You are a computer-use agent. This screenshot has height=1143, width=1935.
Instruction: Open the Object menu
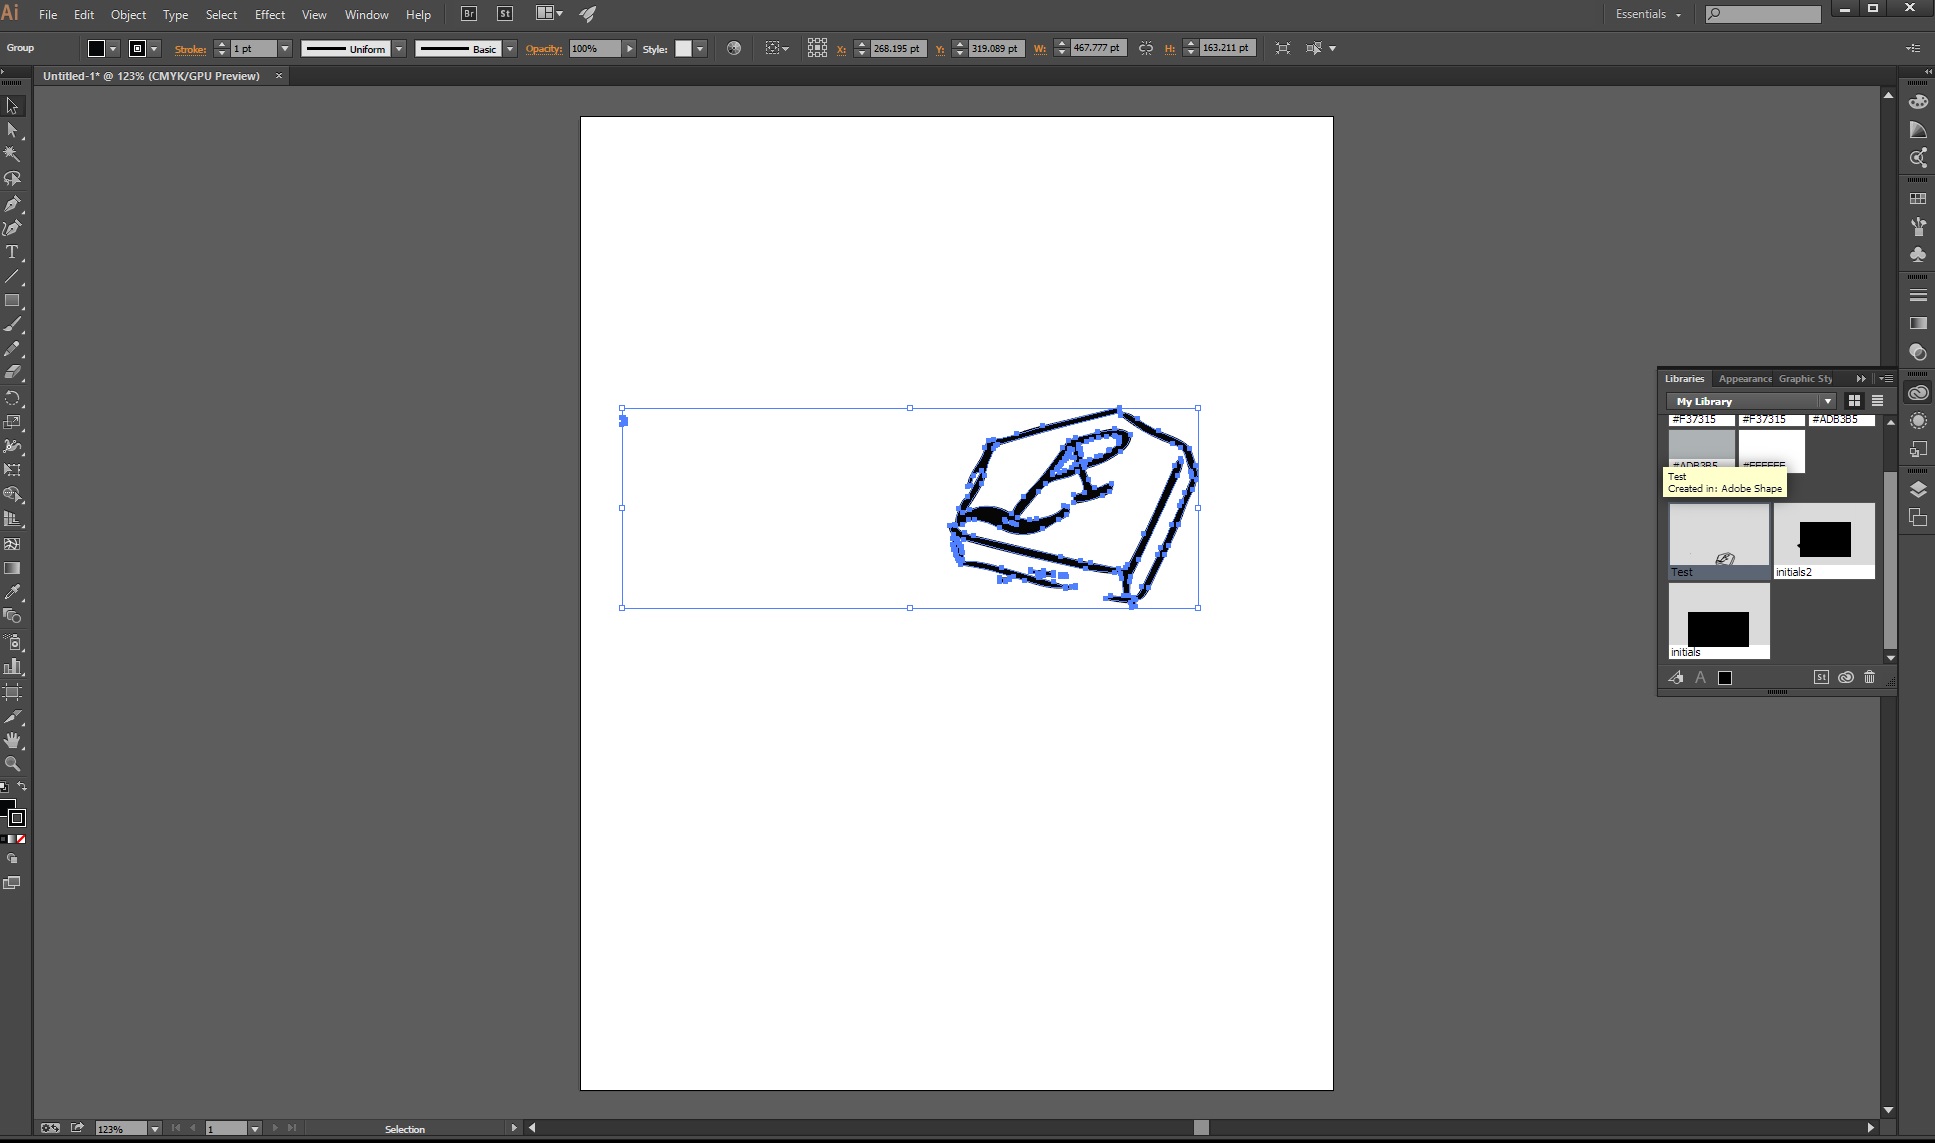(x=128, y=14)
